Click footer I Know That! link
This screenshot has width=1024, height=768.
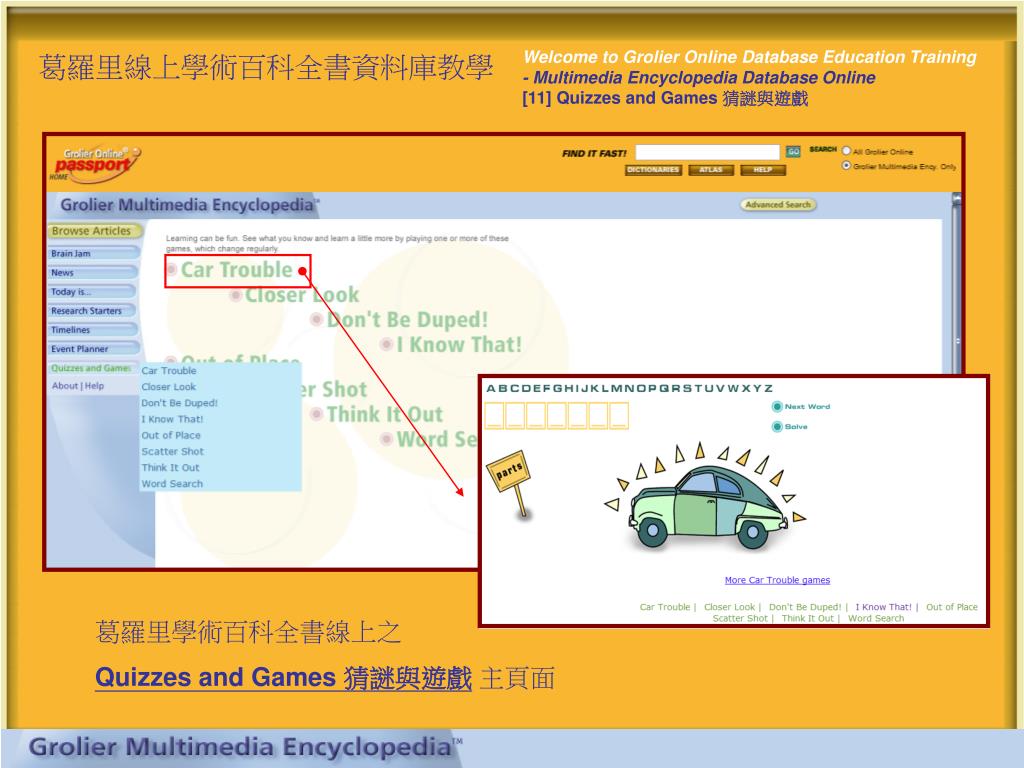(x=884, y=607)
